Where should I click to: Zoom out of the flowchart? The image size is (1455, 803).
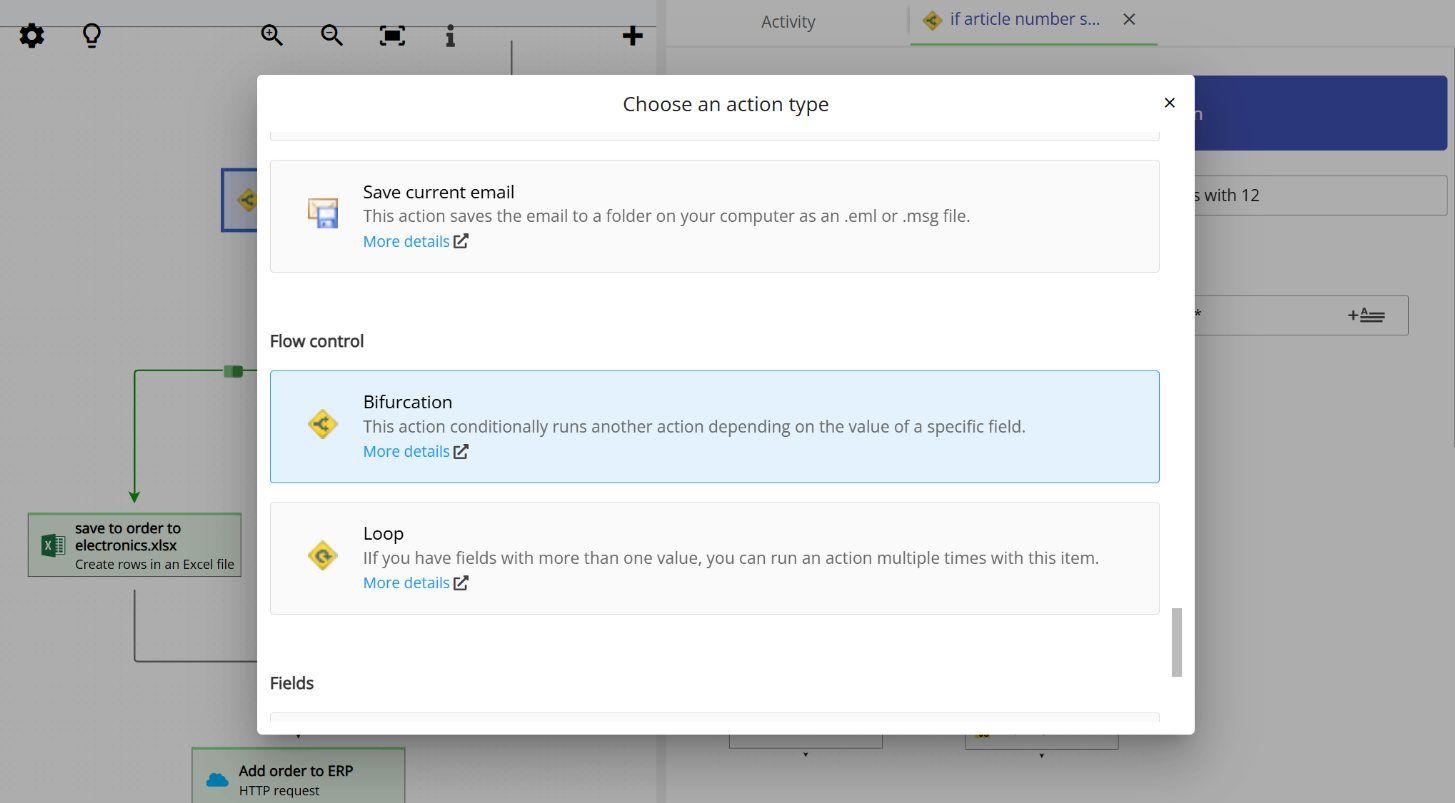coord(331,34)
